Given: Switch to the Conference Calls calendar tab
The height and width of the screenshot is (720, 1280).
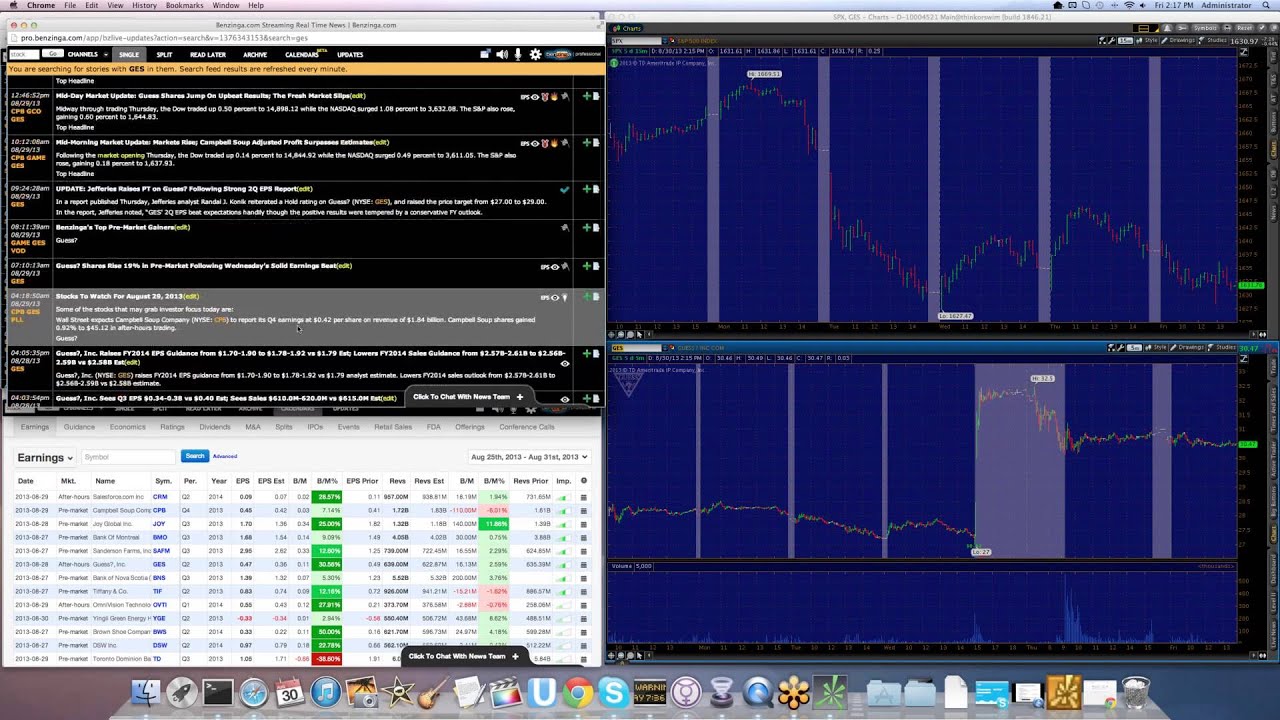Looking at the screenshot, I should click(527, 427).
